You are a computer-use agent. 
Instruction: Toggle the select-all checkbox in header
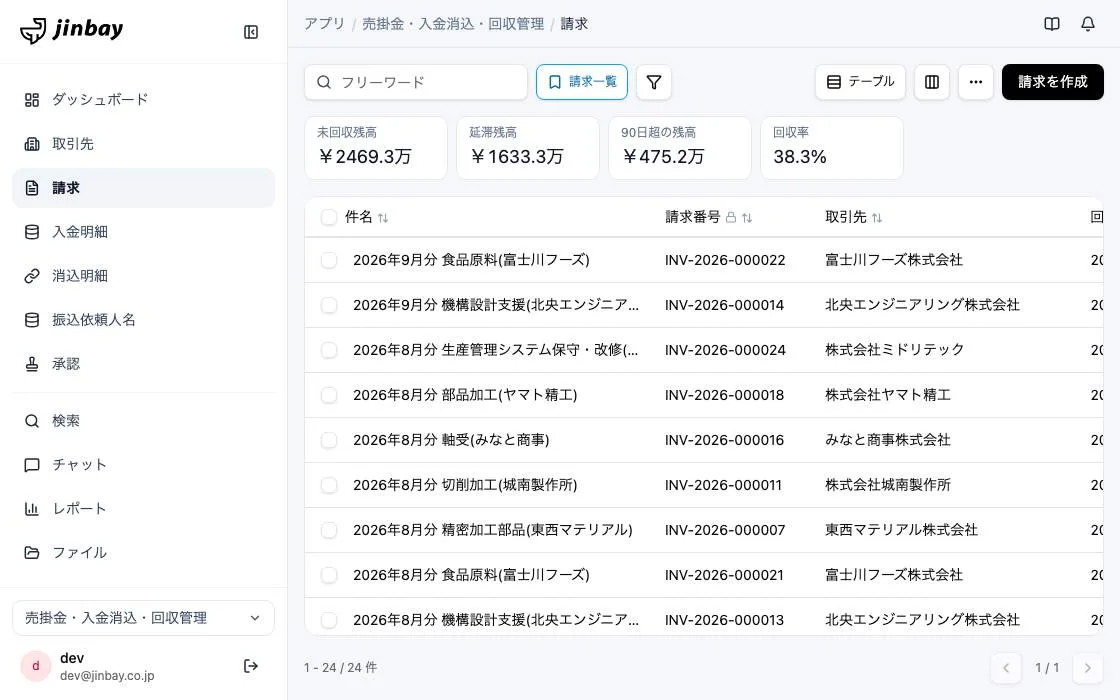pos(329,217)
